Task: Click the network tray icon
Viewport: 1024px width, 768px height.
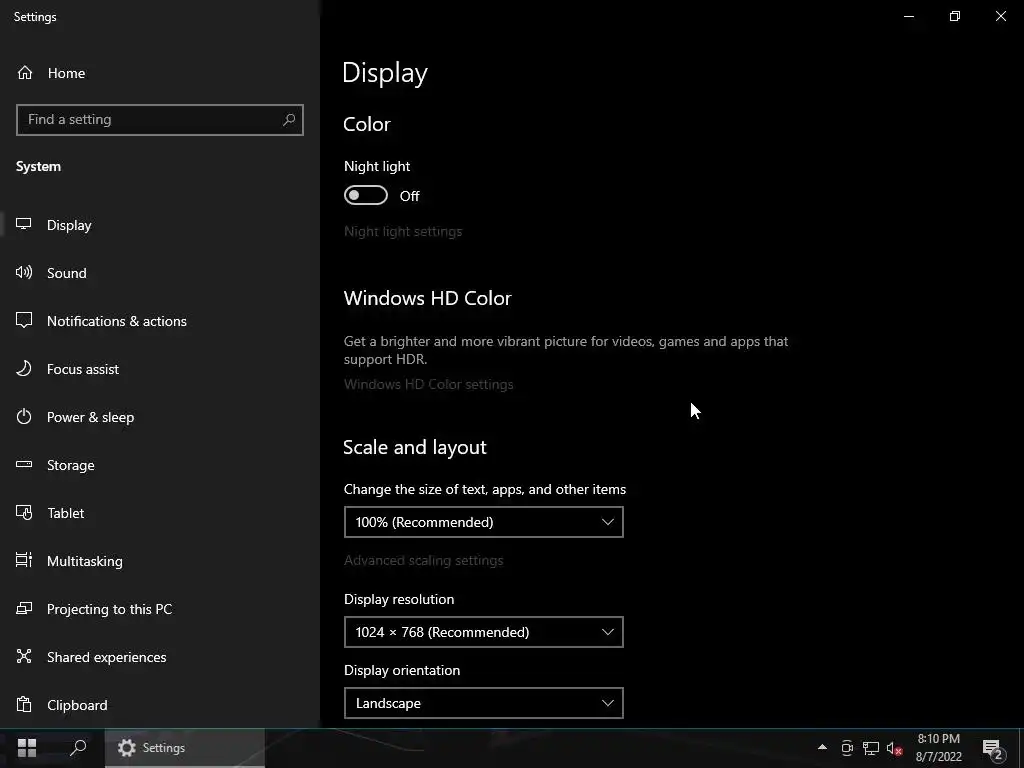Action: 871,748
